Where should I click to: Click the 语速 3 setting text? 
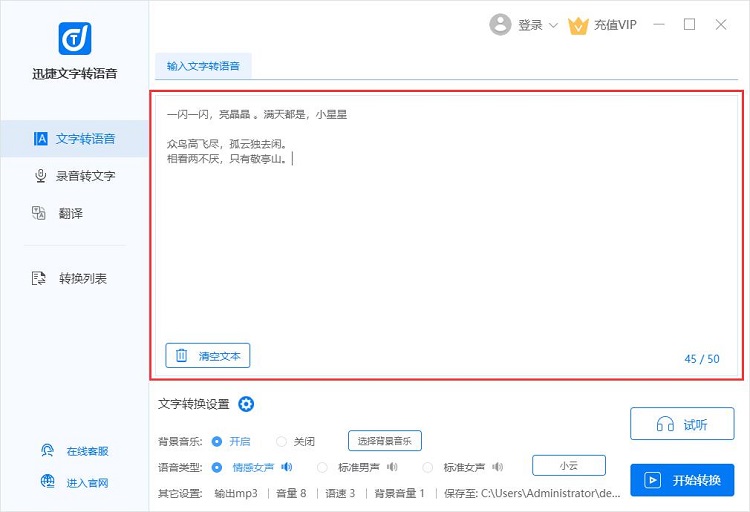click(340, 493)
